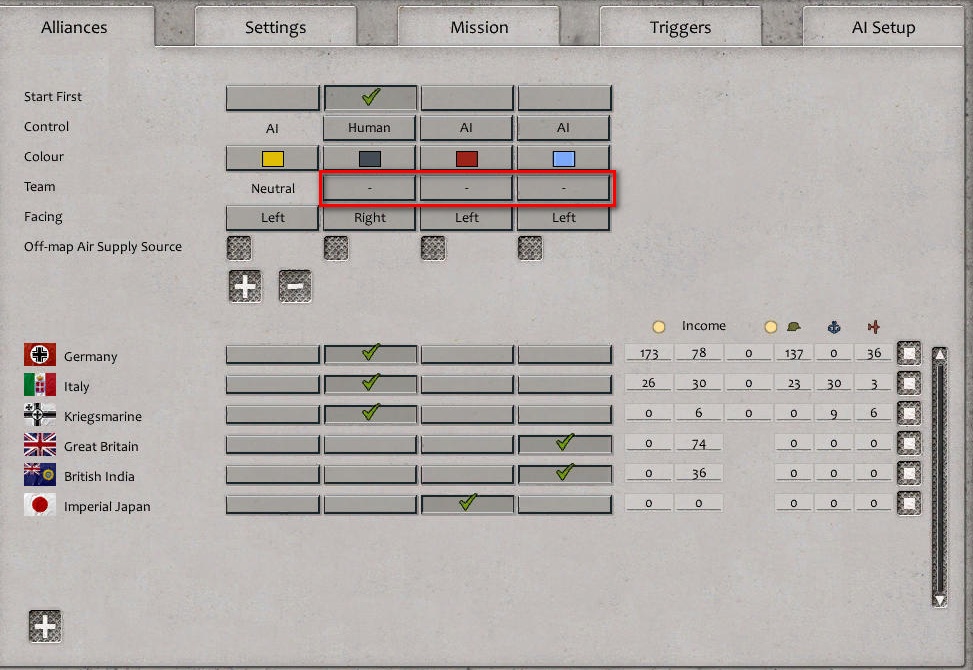Edit British India income value 36
973x670 pixels.
pyautogui.click(x=699, y=473)
